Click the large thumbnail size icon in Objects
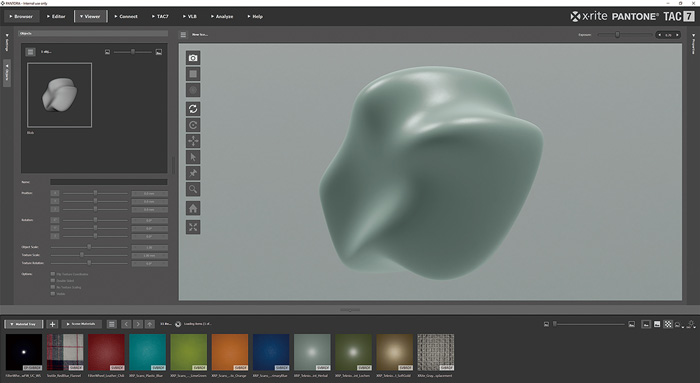The height and width of the screenshot is (383, 700). point(159,52)
